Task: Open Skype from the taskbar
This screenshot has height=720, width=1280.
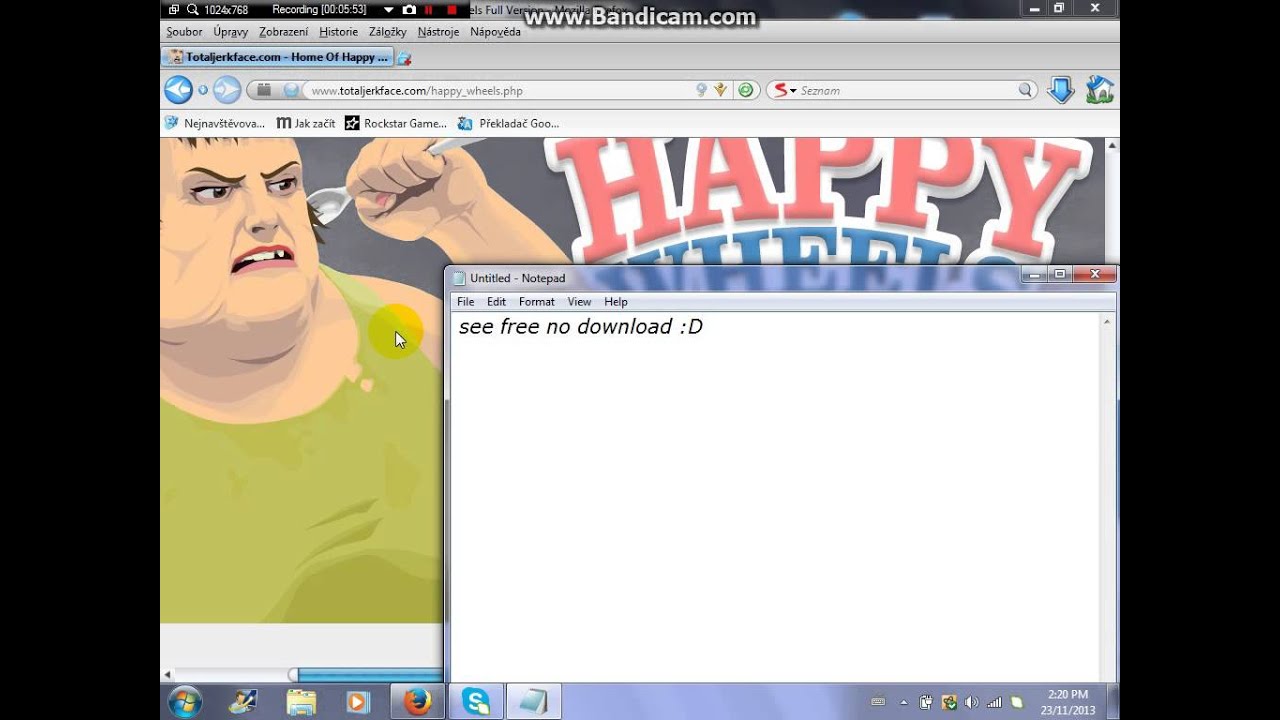Action: point(476,702)
